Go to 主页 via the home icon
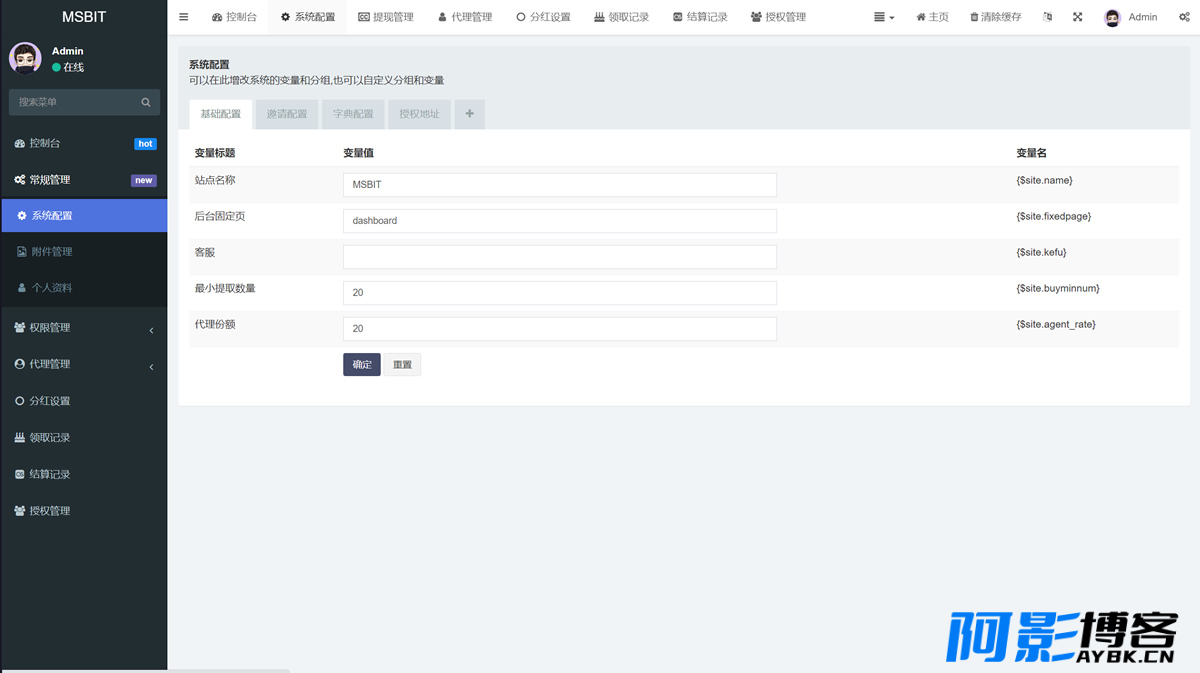 [932, 17]
